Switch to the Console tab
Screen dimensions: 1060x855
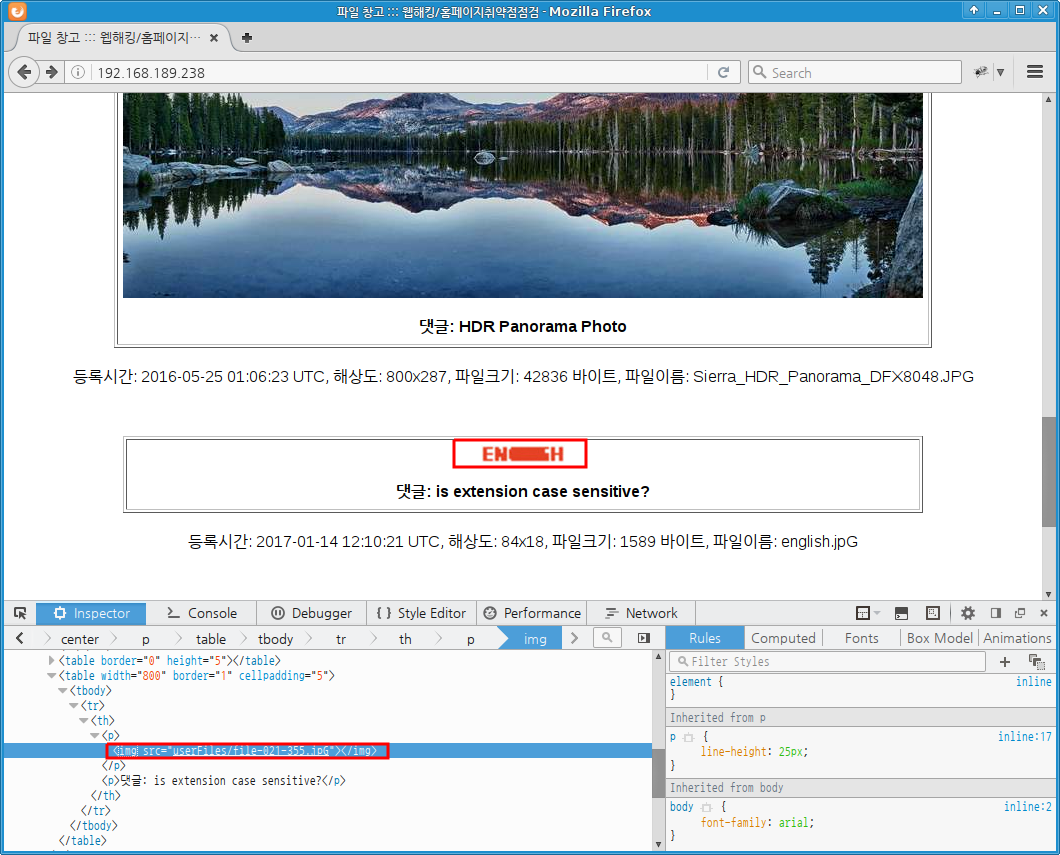tap(202, 613)
